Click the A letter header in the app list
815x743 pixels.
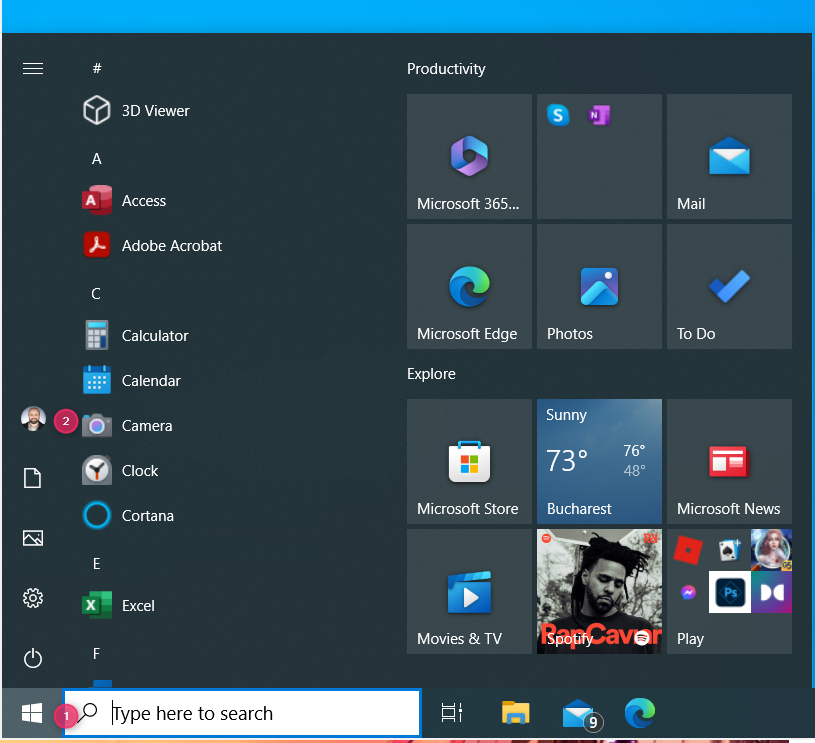click(97, 159)
